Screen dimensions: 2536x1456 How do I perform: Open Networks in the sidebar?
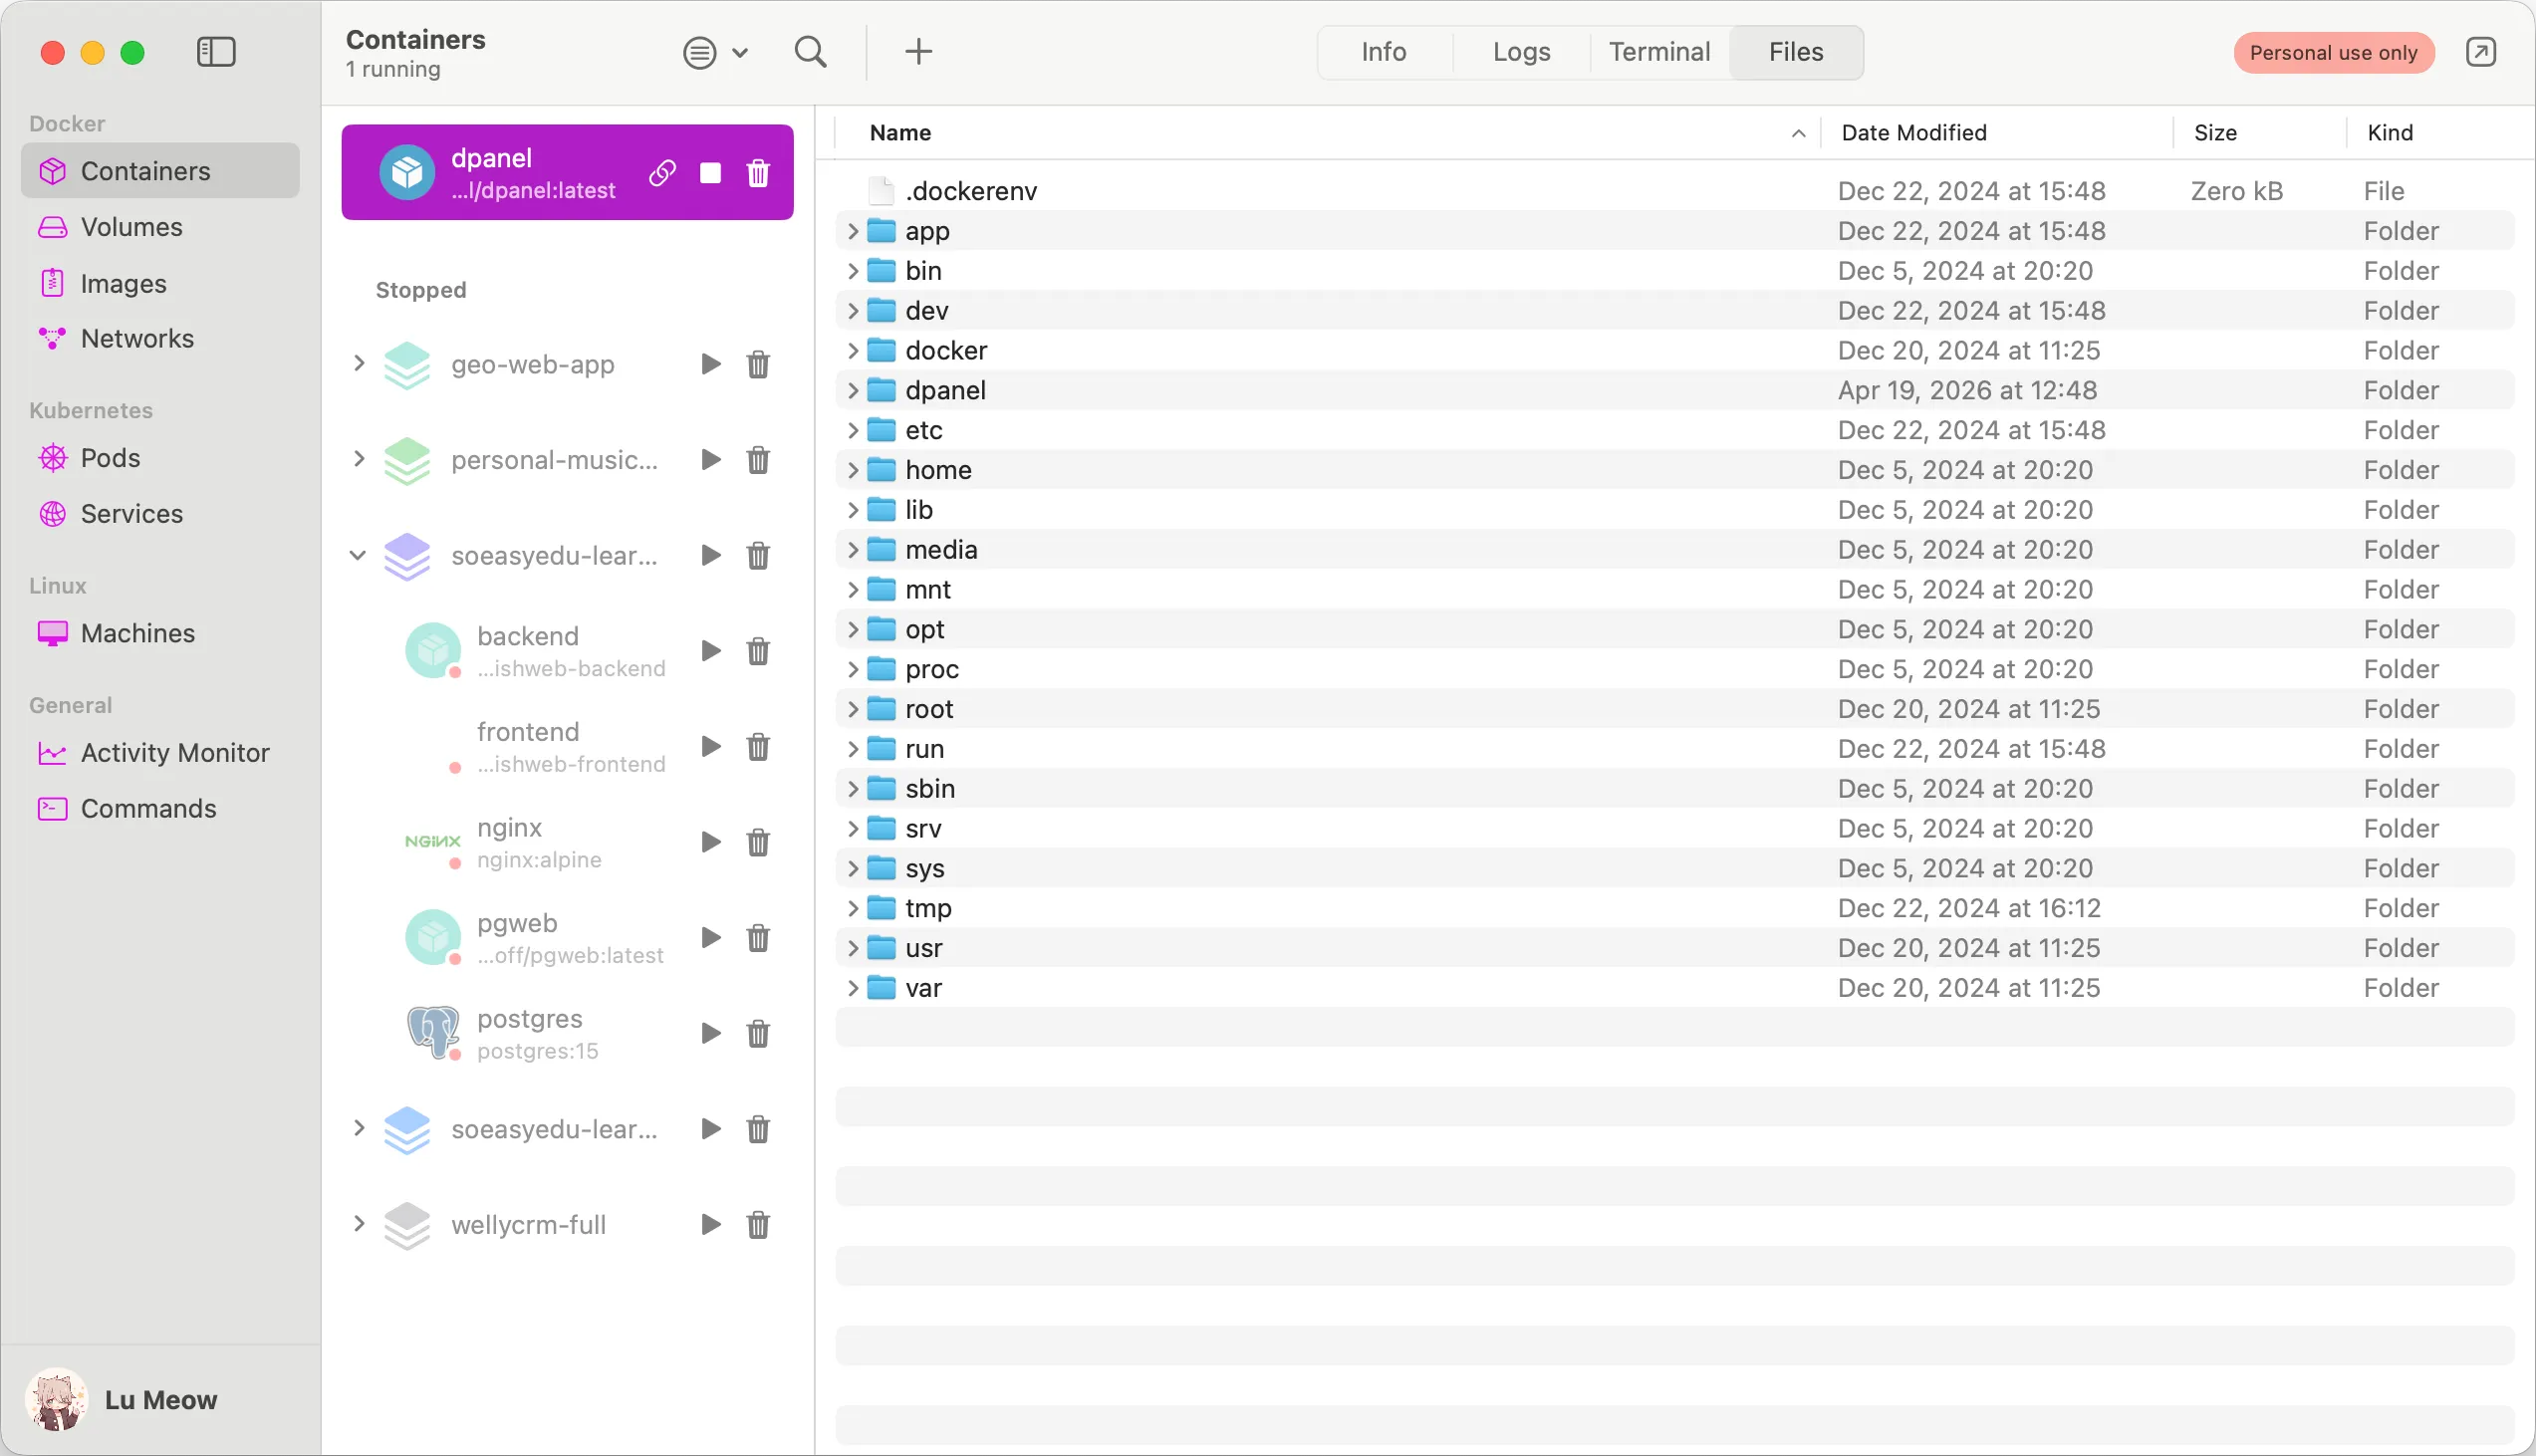(160, 339)
